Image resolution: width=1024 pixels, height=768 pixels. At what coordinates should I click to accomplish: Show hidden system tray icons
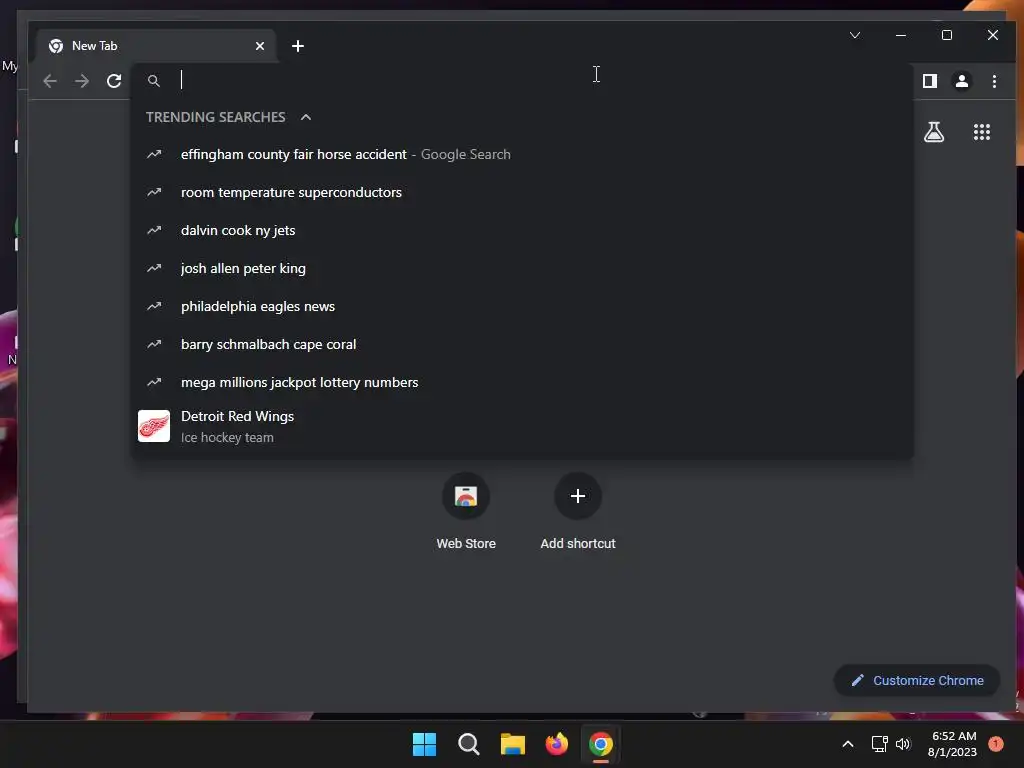[x=848, y=744]
